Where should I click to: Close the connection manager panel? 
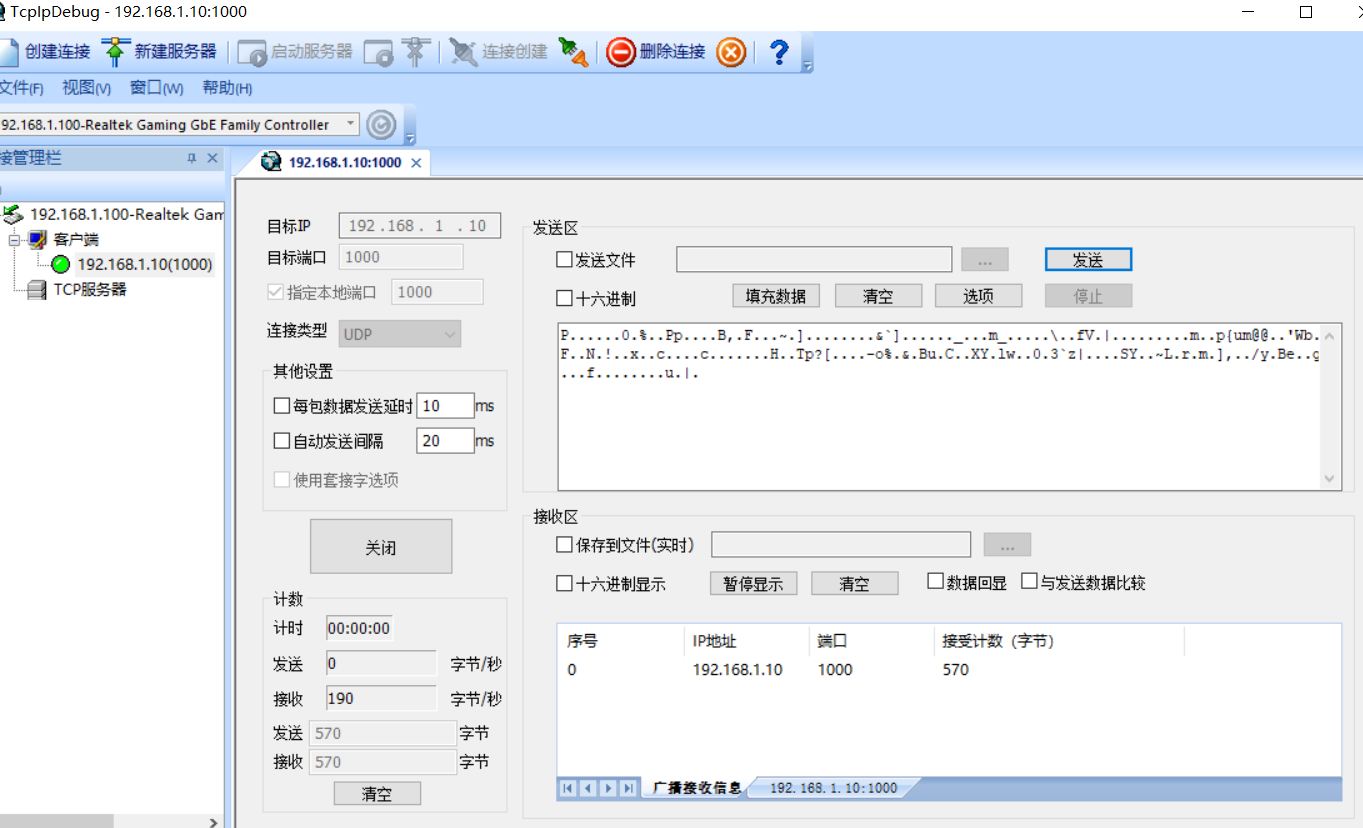pos(212,158)
